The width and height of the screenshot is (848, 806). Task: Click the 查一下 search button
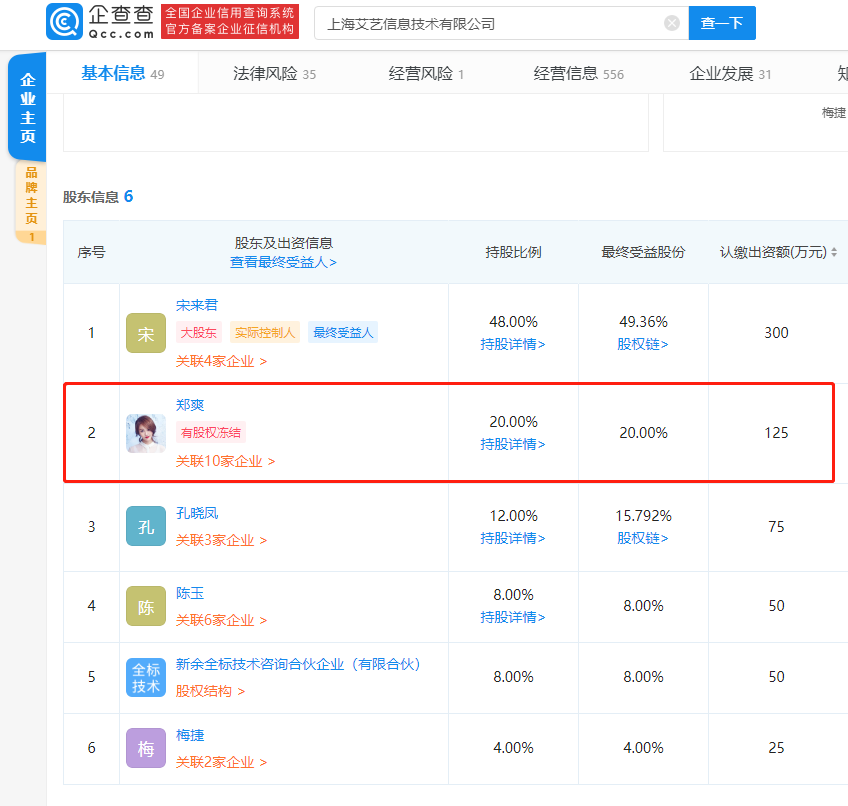point(722,22)
